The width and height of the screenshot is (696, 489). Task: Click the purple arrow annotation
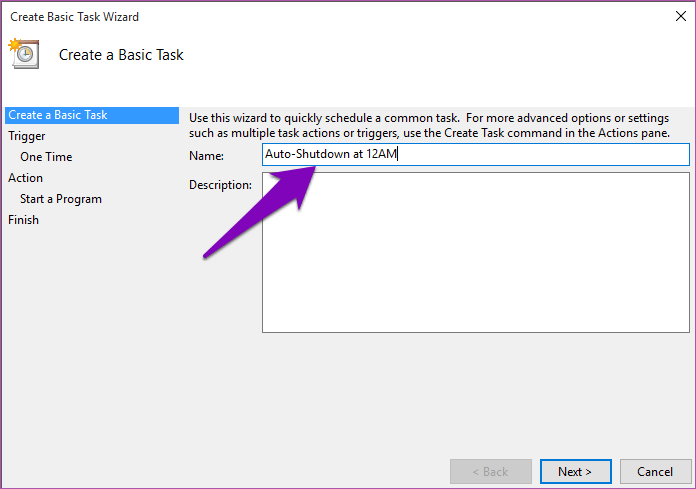(260, 211)
